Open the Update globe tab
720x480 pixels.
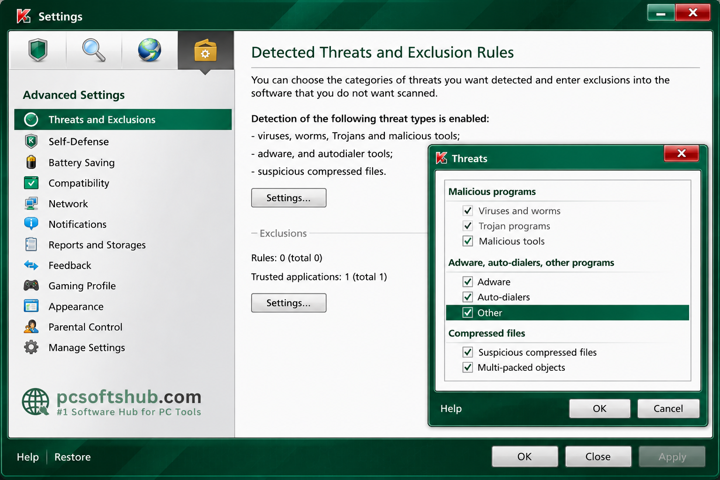pos(149,50)
